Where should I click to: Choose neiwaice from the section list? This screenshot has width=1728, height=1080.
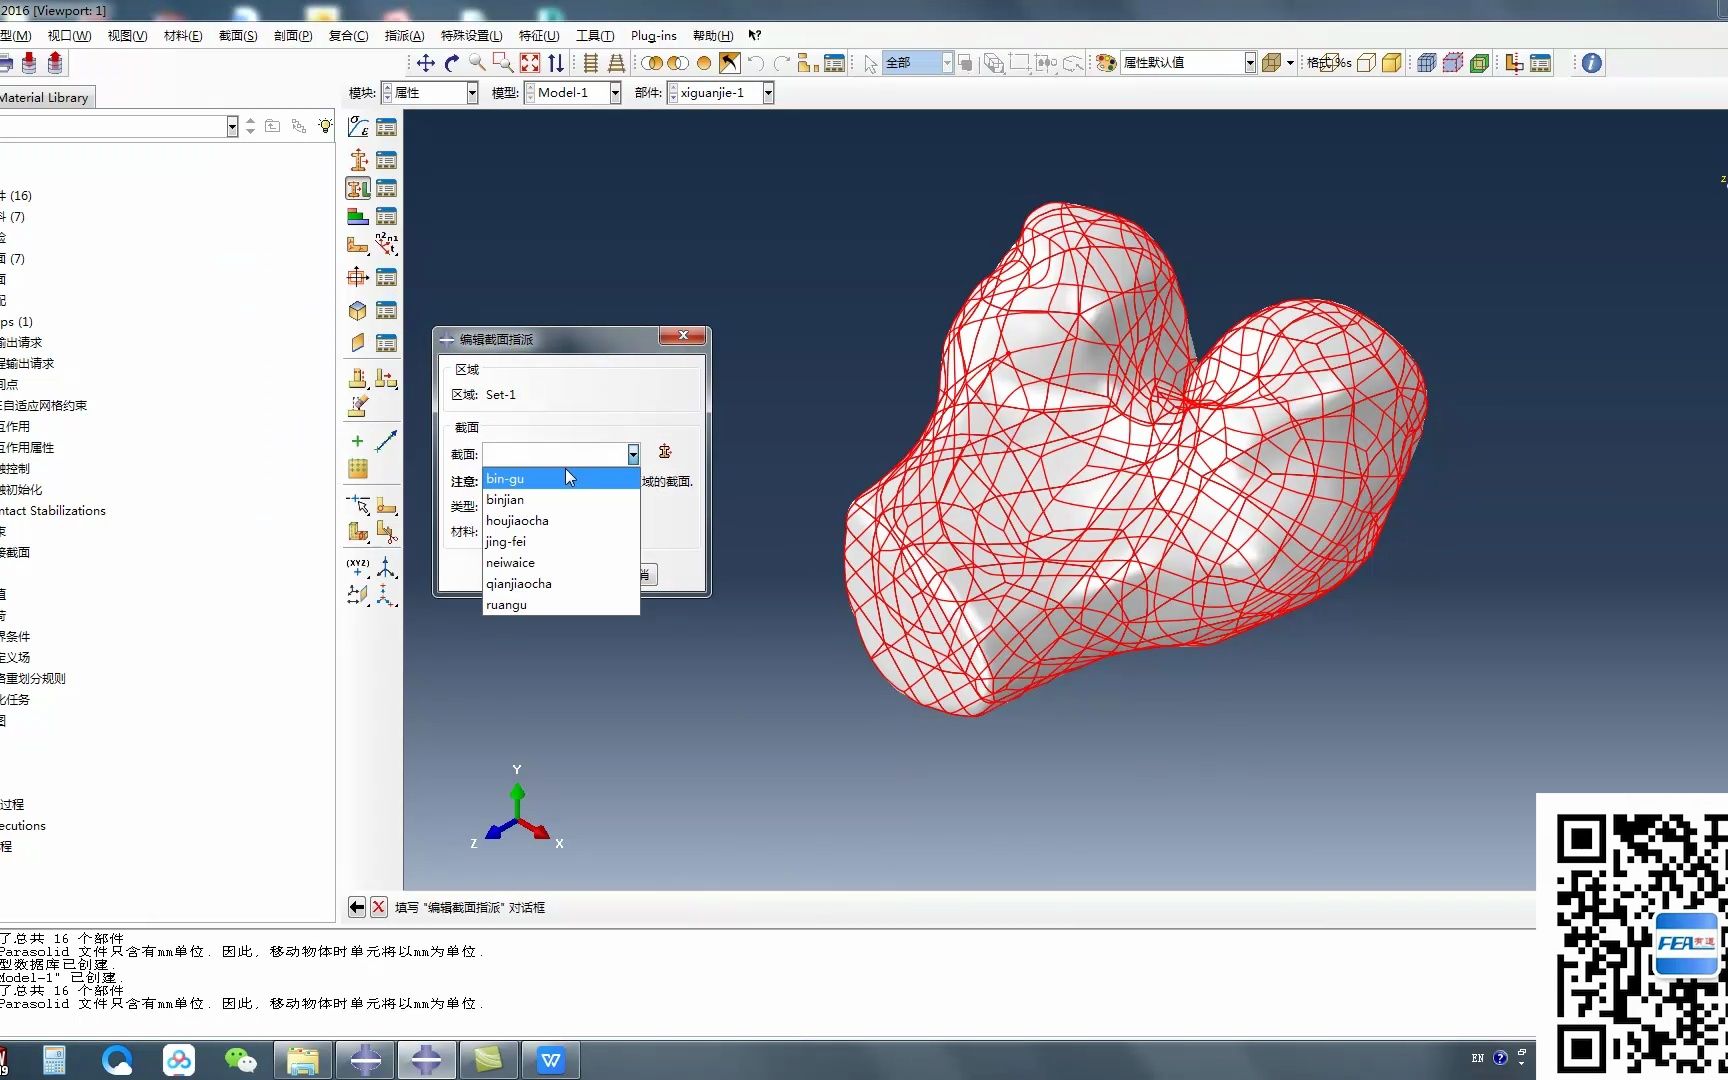pos(560,563)
